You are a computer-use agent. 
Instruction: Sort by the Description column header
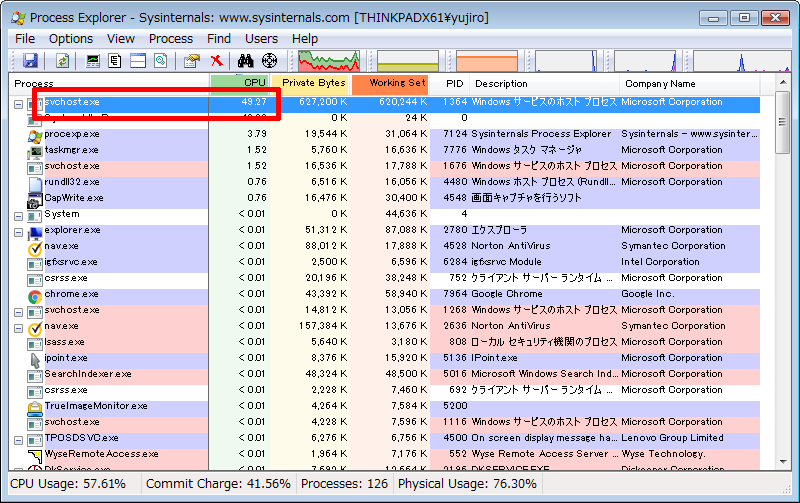544,84
